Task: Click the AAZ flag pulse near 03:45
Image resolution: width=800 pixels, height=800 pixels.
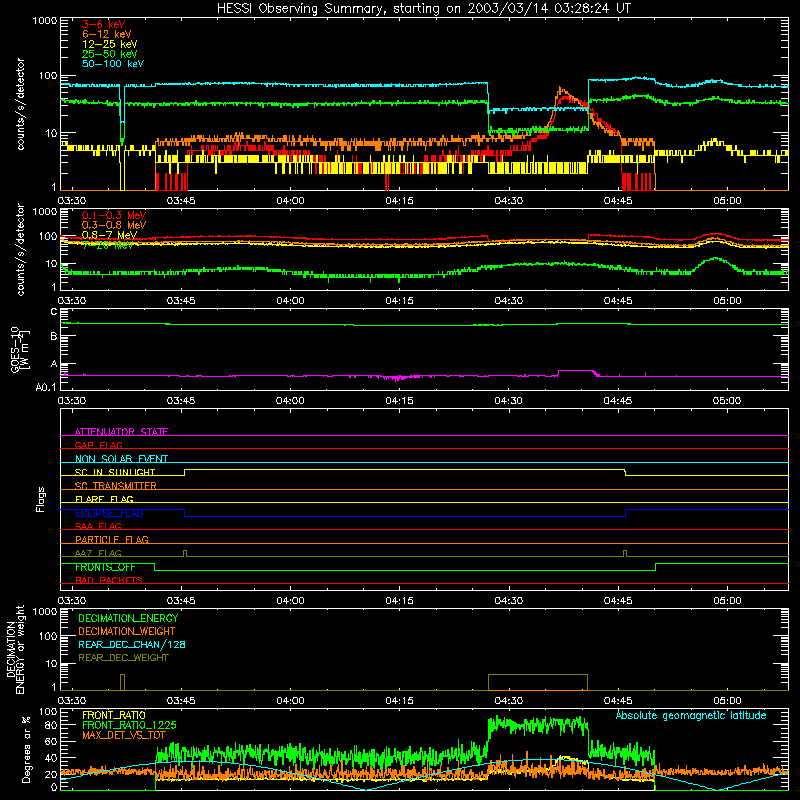Action: [x=185, y=553]
